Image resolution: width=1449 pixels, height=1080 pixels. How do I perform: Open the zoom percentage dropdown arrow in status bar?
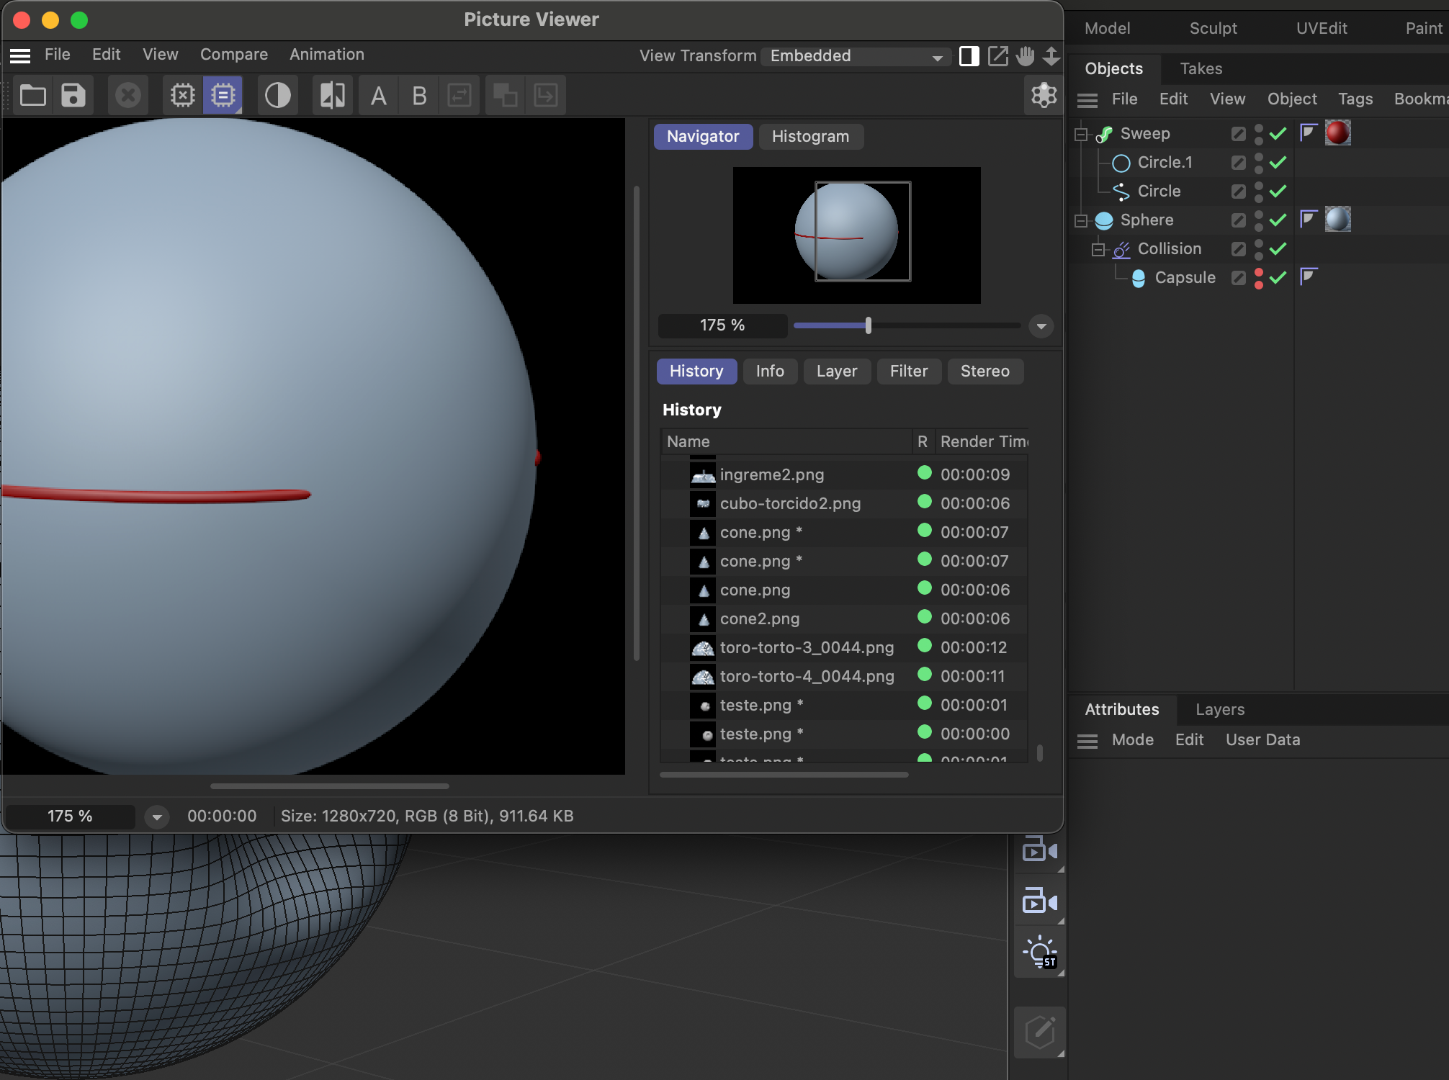tap(157, 817)
